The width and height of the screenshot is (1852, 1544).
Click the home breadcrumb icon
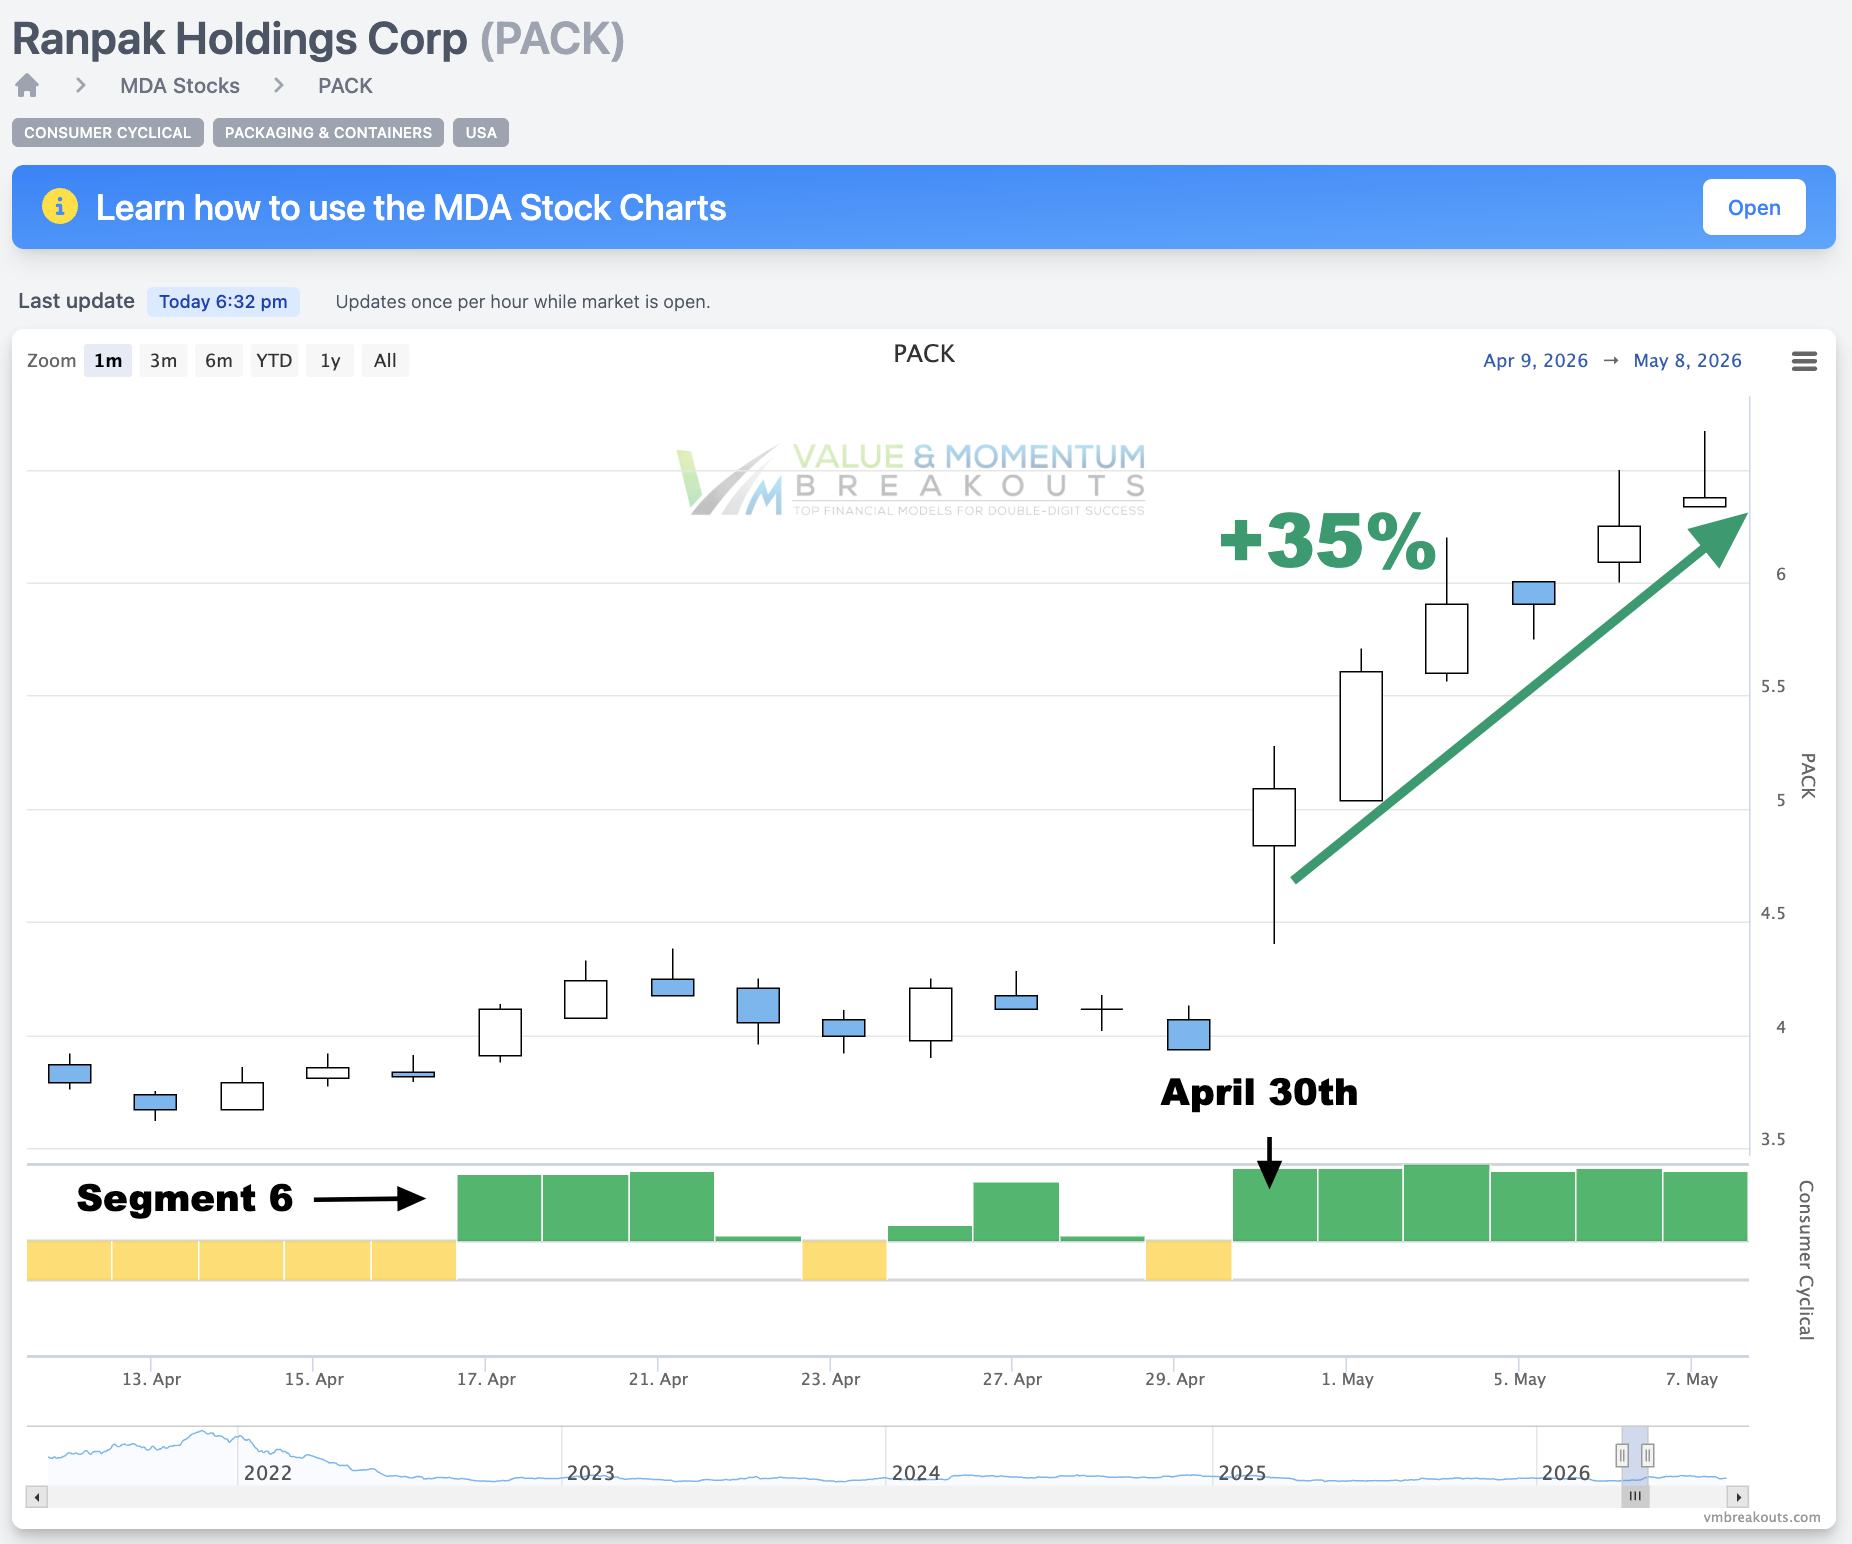coord(27,86)
